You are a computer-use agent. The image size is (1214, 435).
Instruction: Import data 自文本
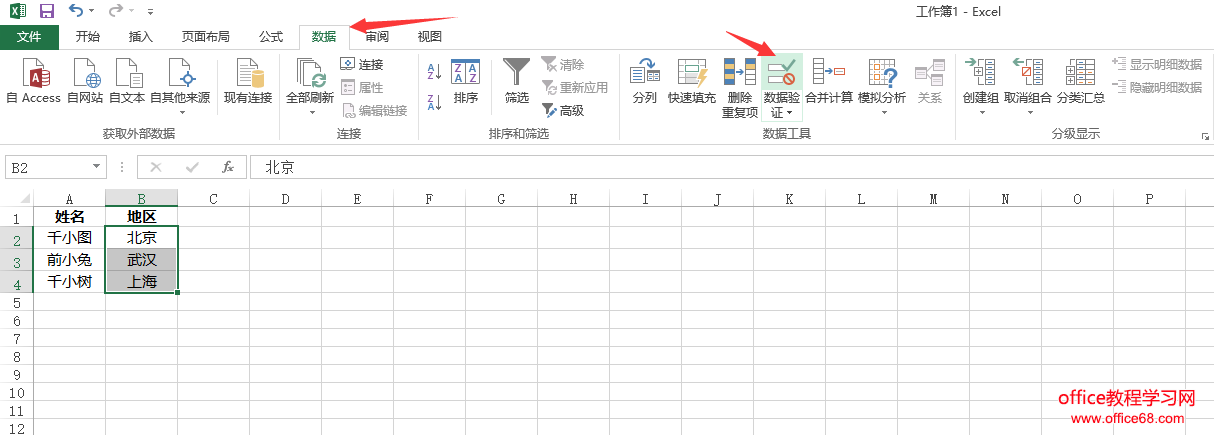tap(127, 81)
